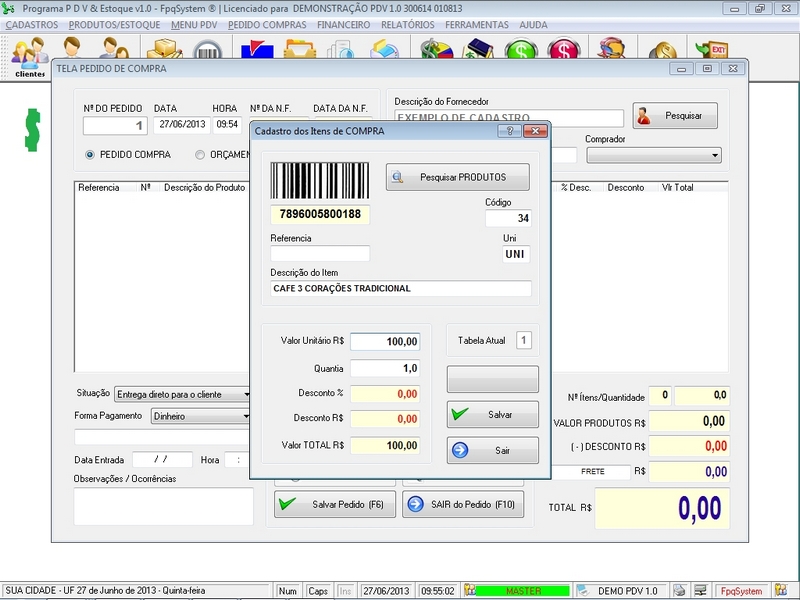Click the barcode icon in main toolbar

point(207,50)
